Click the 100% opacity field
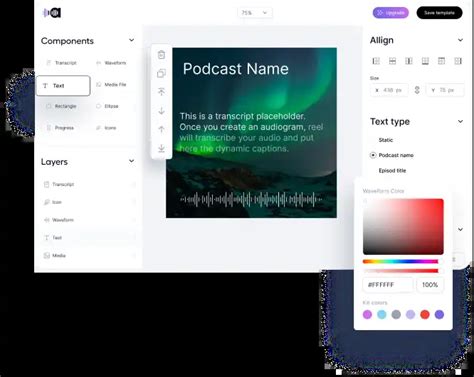Image resolution: width=474 pixels, height=377 pixels. (430, 285)
